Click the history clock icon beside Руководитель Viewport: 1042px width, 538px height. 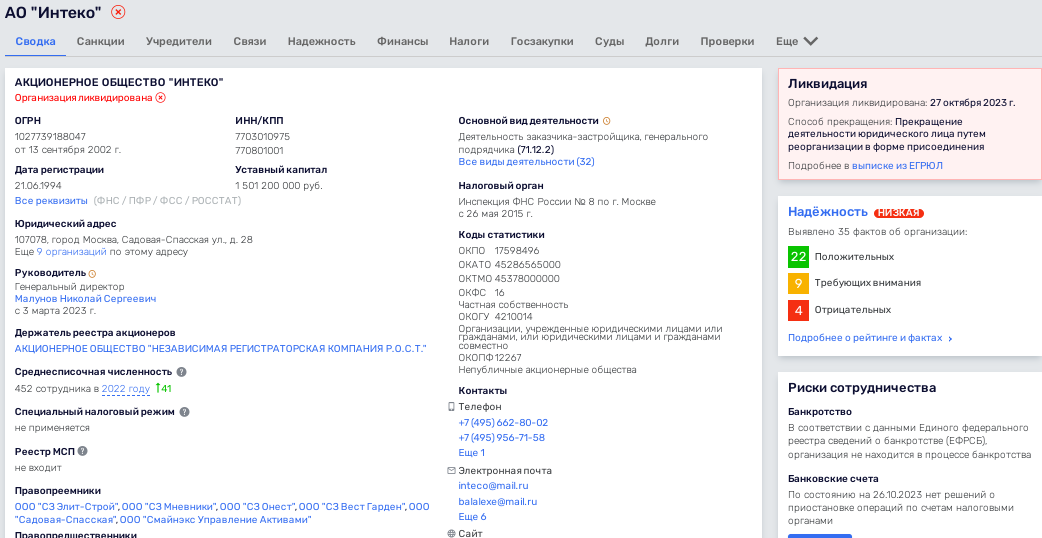pyautogui.click(x=92, y=274)
